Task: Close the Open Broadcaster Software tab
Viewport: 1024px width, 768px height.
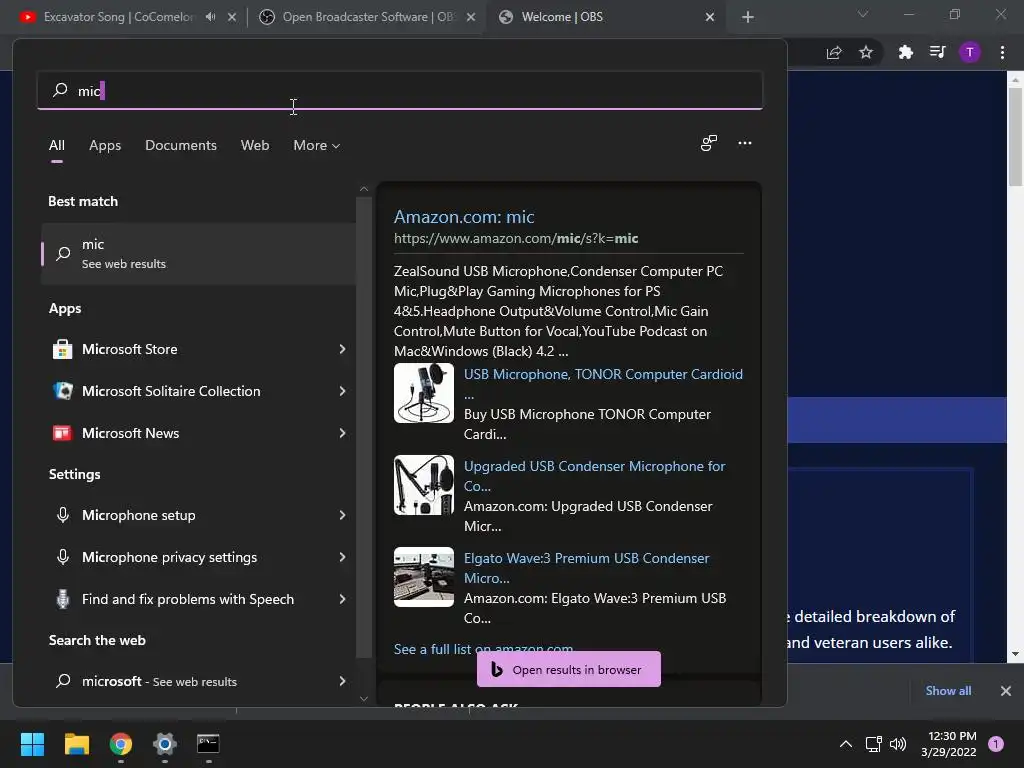Action: coord(471,17)
